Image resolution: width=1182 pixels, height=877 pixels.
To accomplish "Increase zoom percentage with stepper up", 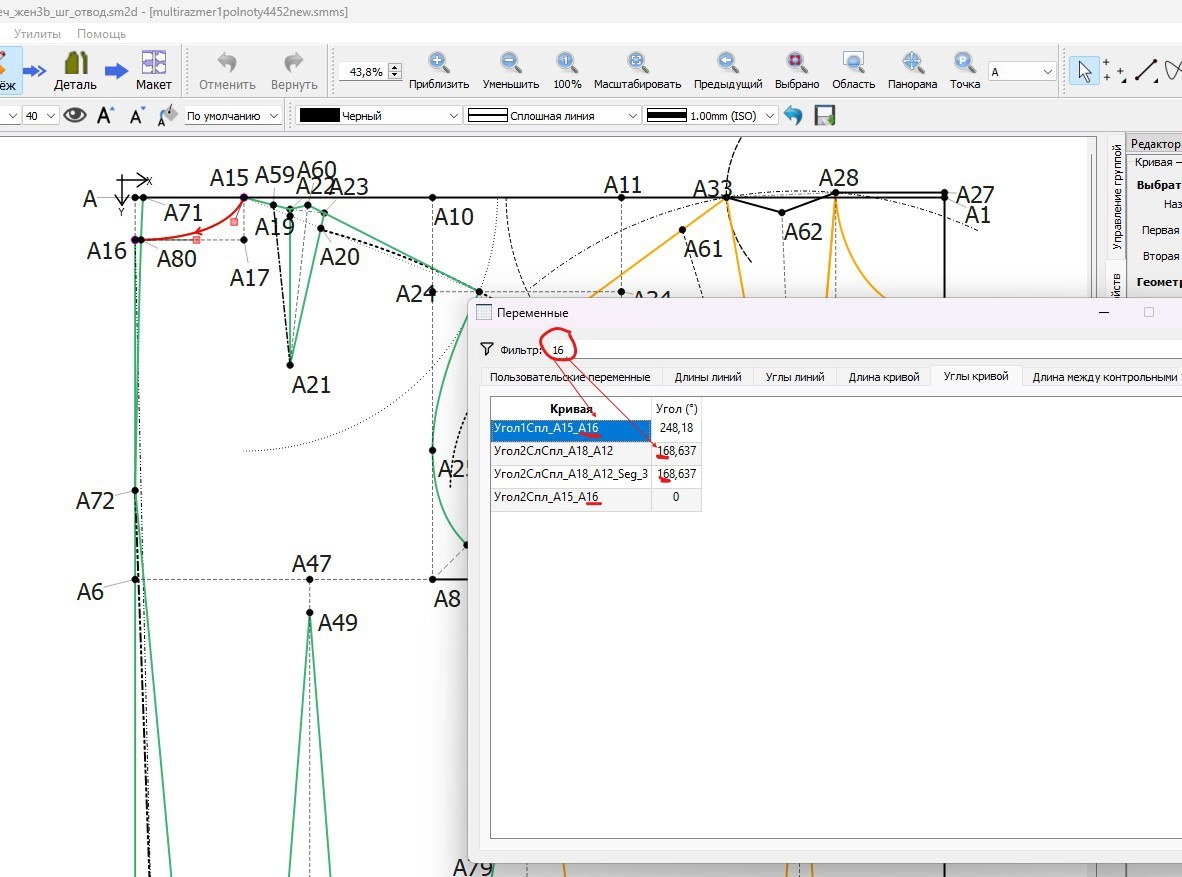I will tap(395, 67).
